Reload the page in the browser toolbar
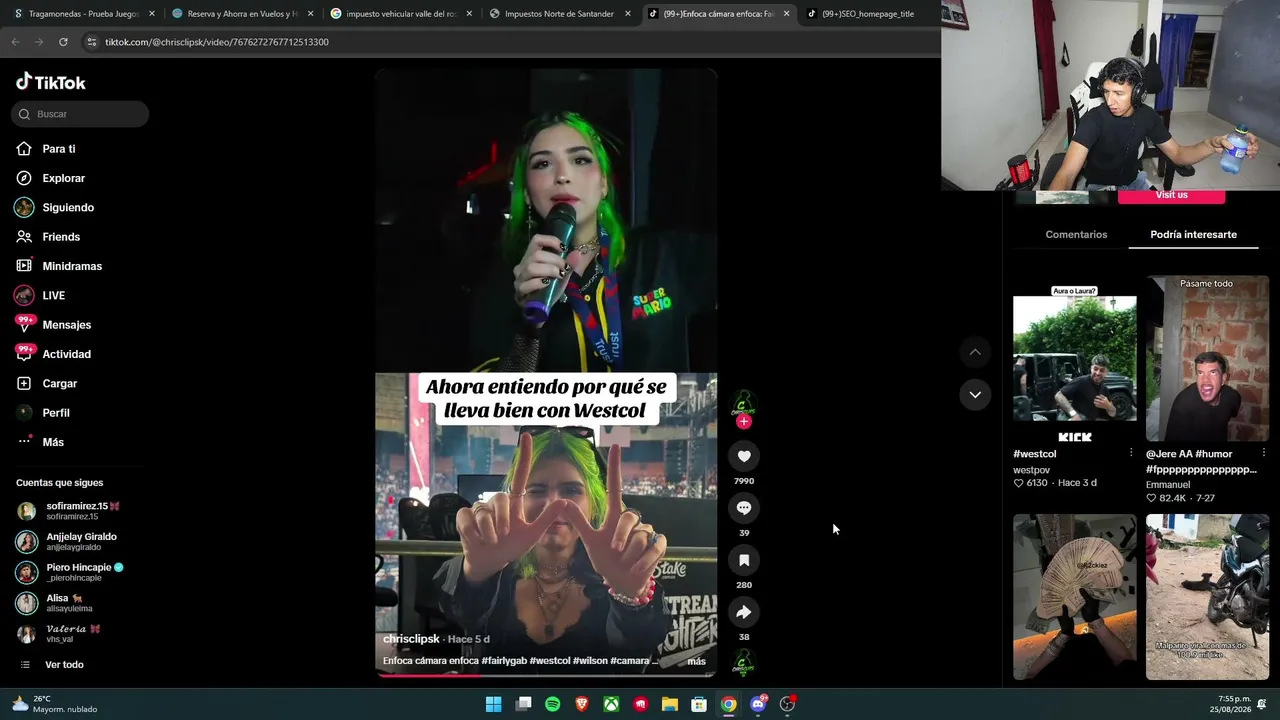The height and width of the screenshot is (720, 1280). 63,42
